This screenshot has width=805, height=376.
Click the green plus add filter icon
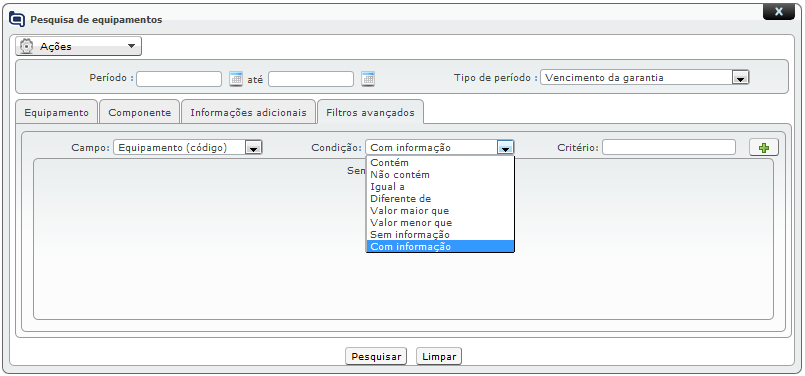[x=764, y=147]
